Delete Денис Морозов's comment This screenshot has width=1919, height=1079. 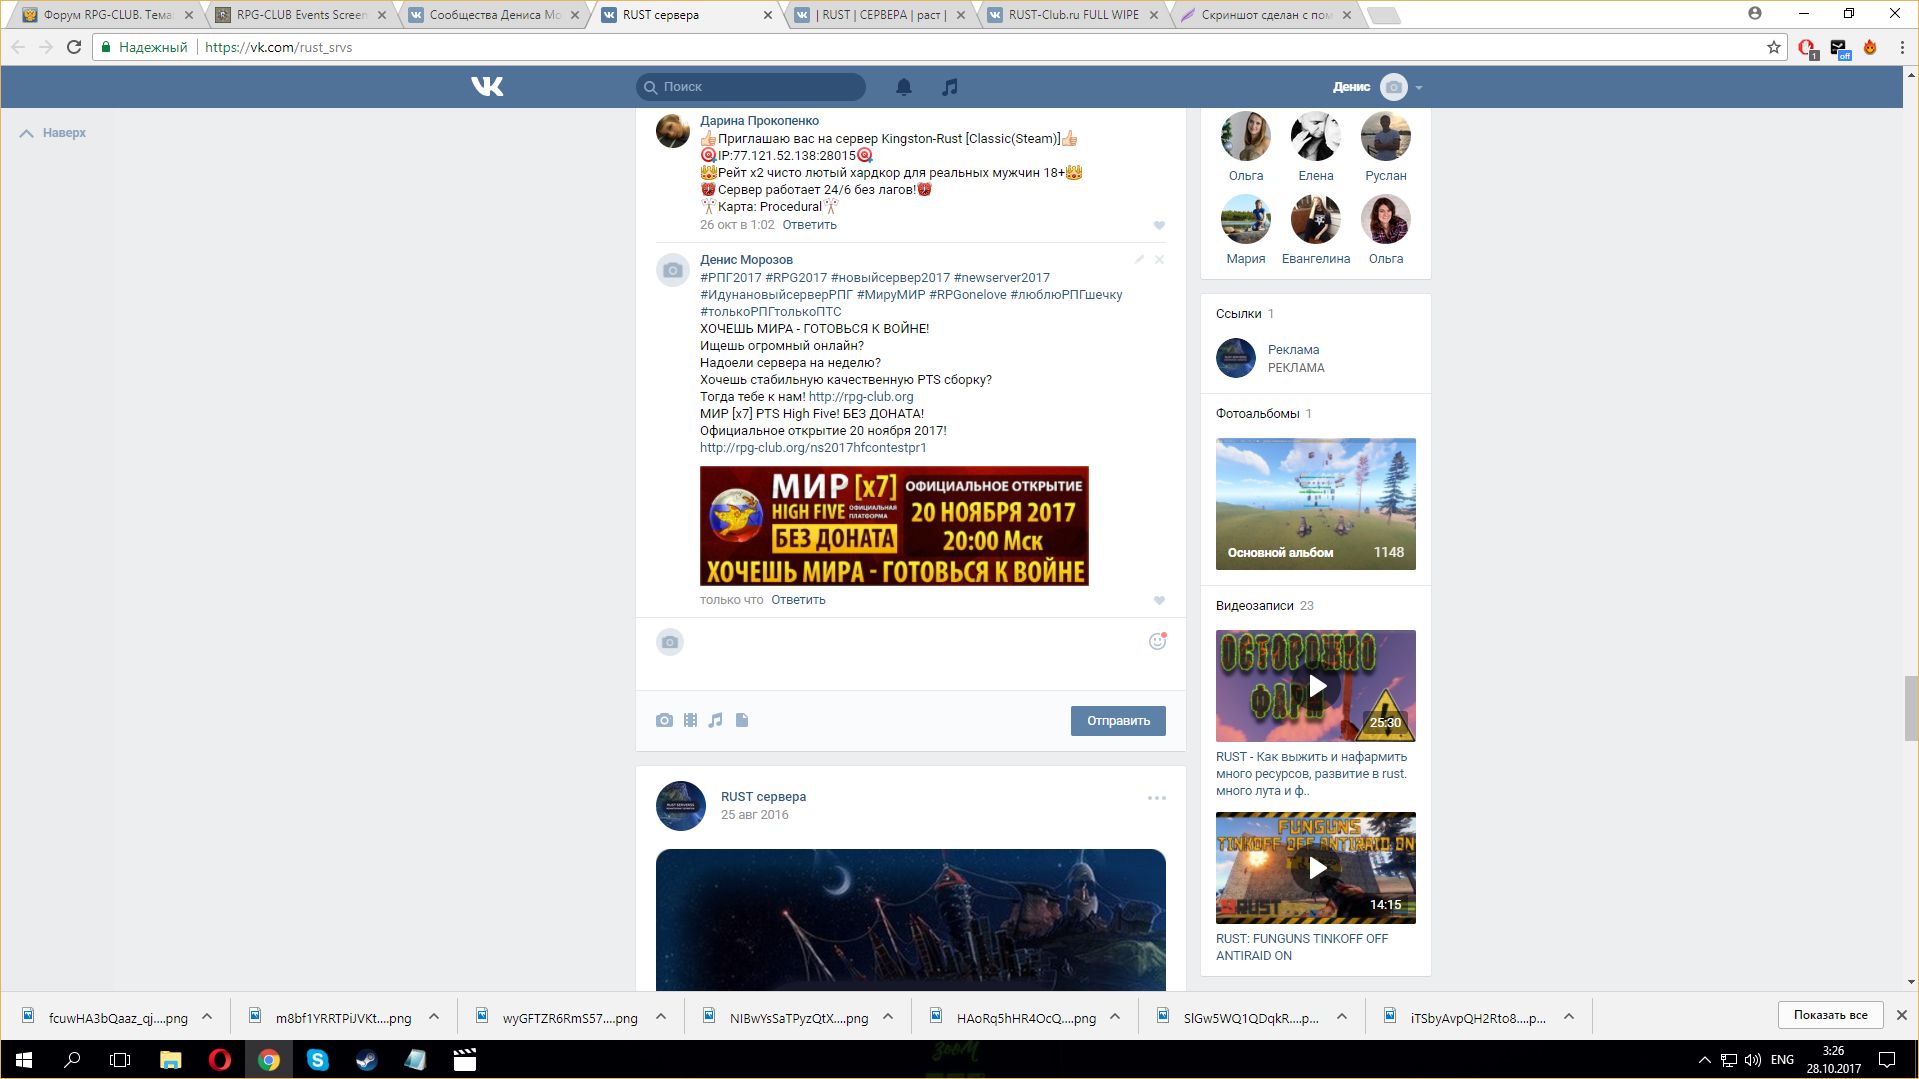[1159, 259]
